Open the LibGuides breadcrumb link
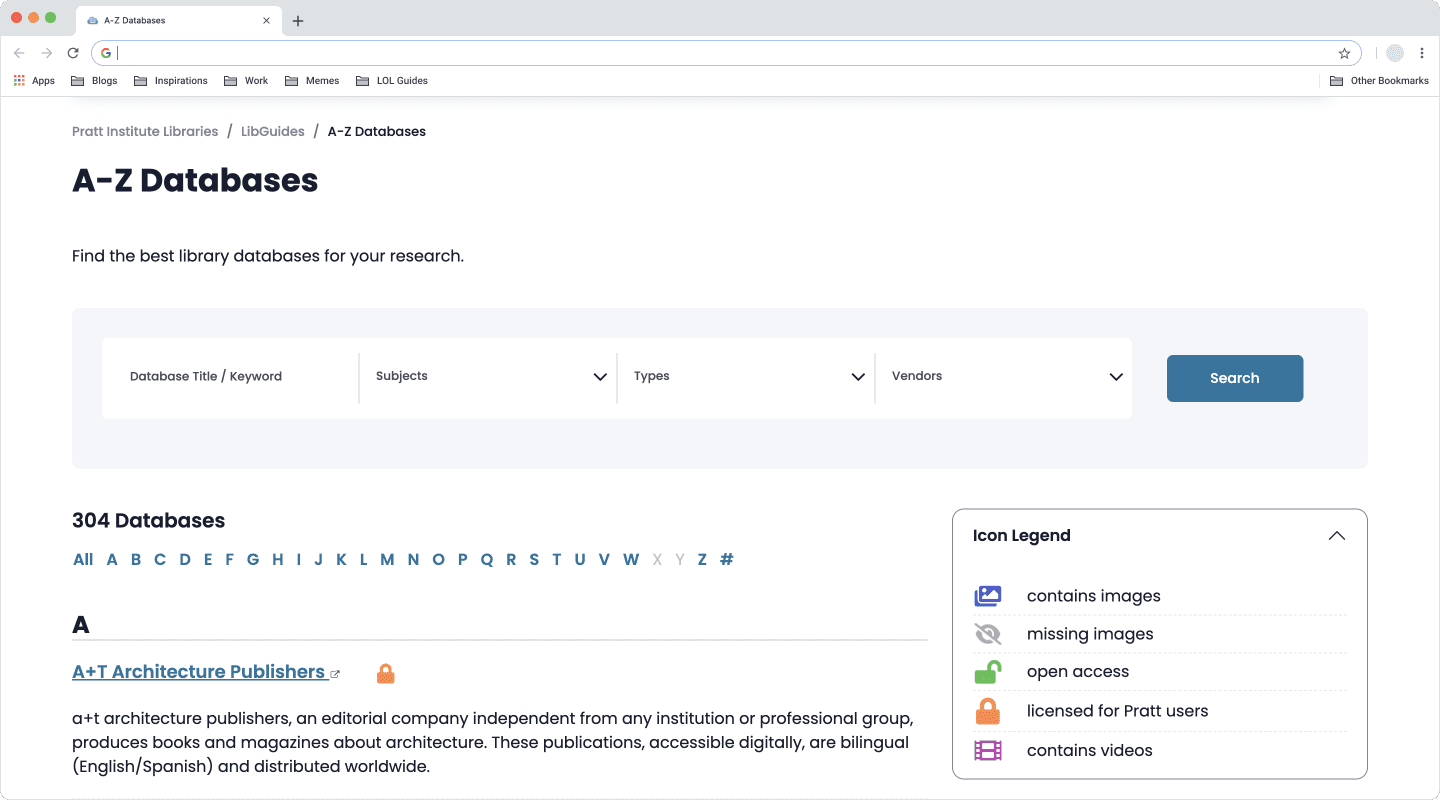The height and width of the screenshot is (800, 1440). click(x=273, y=131)
